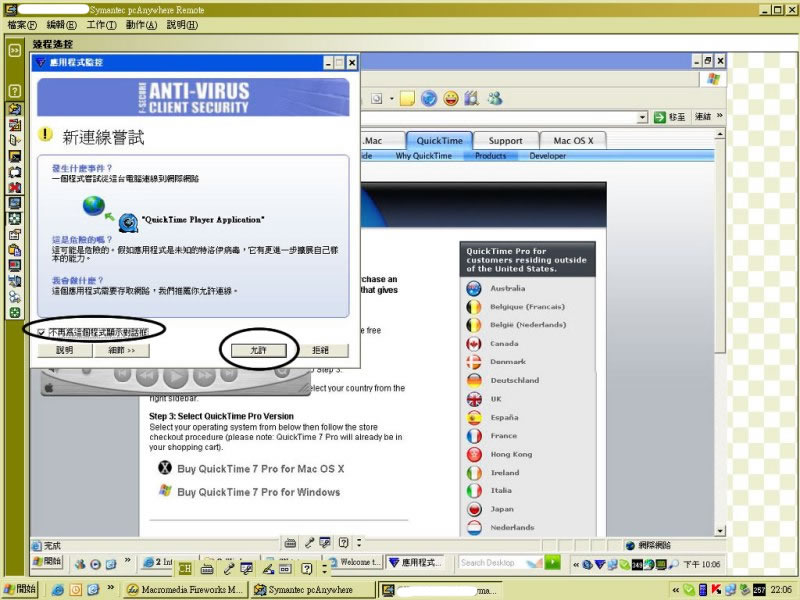Click the help icon on lower floating IME bar
Screen dimensions: 800x600
tap(306, 568)
